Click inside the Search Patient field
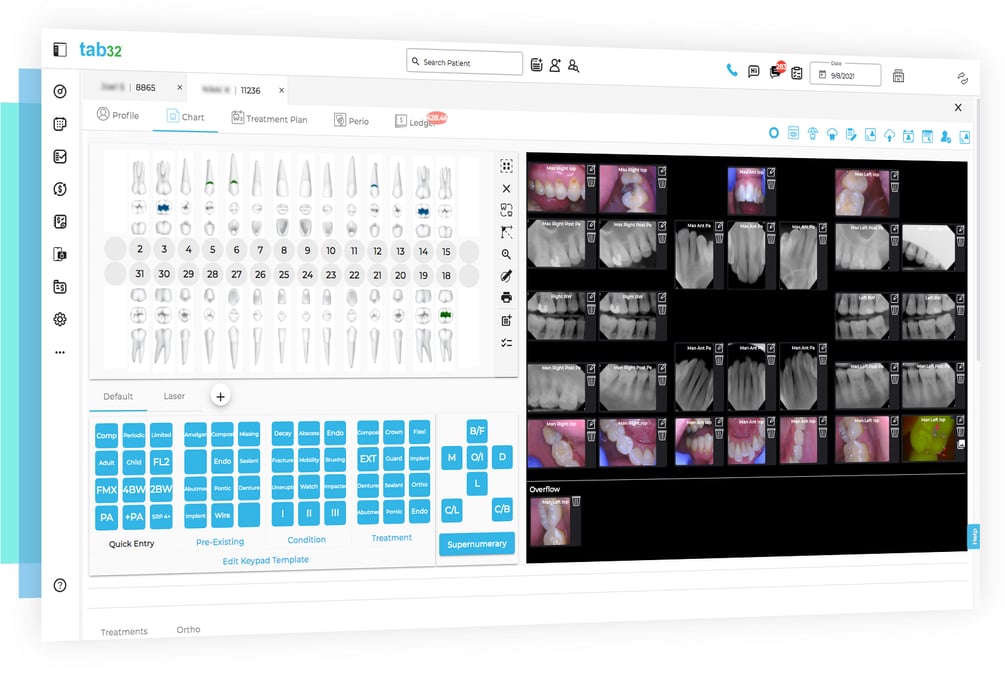The width and height of the screenshot is (1005, 673). coord(464,62)
